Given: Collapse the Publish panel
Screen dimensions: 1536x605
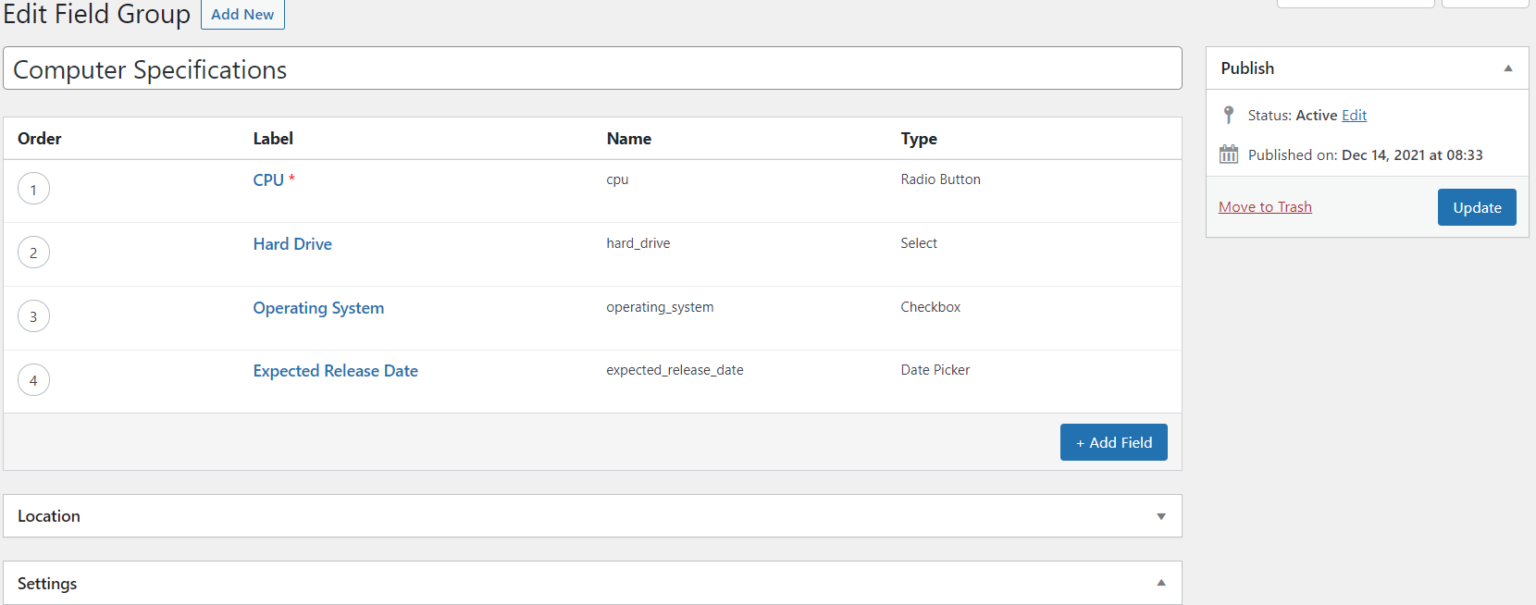Looking at the screenshot, I should [x=1508, y=68].
